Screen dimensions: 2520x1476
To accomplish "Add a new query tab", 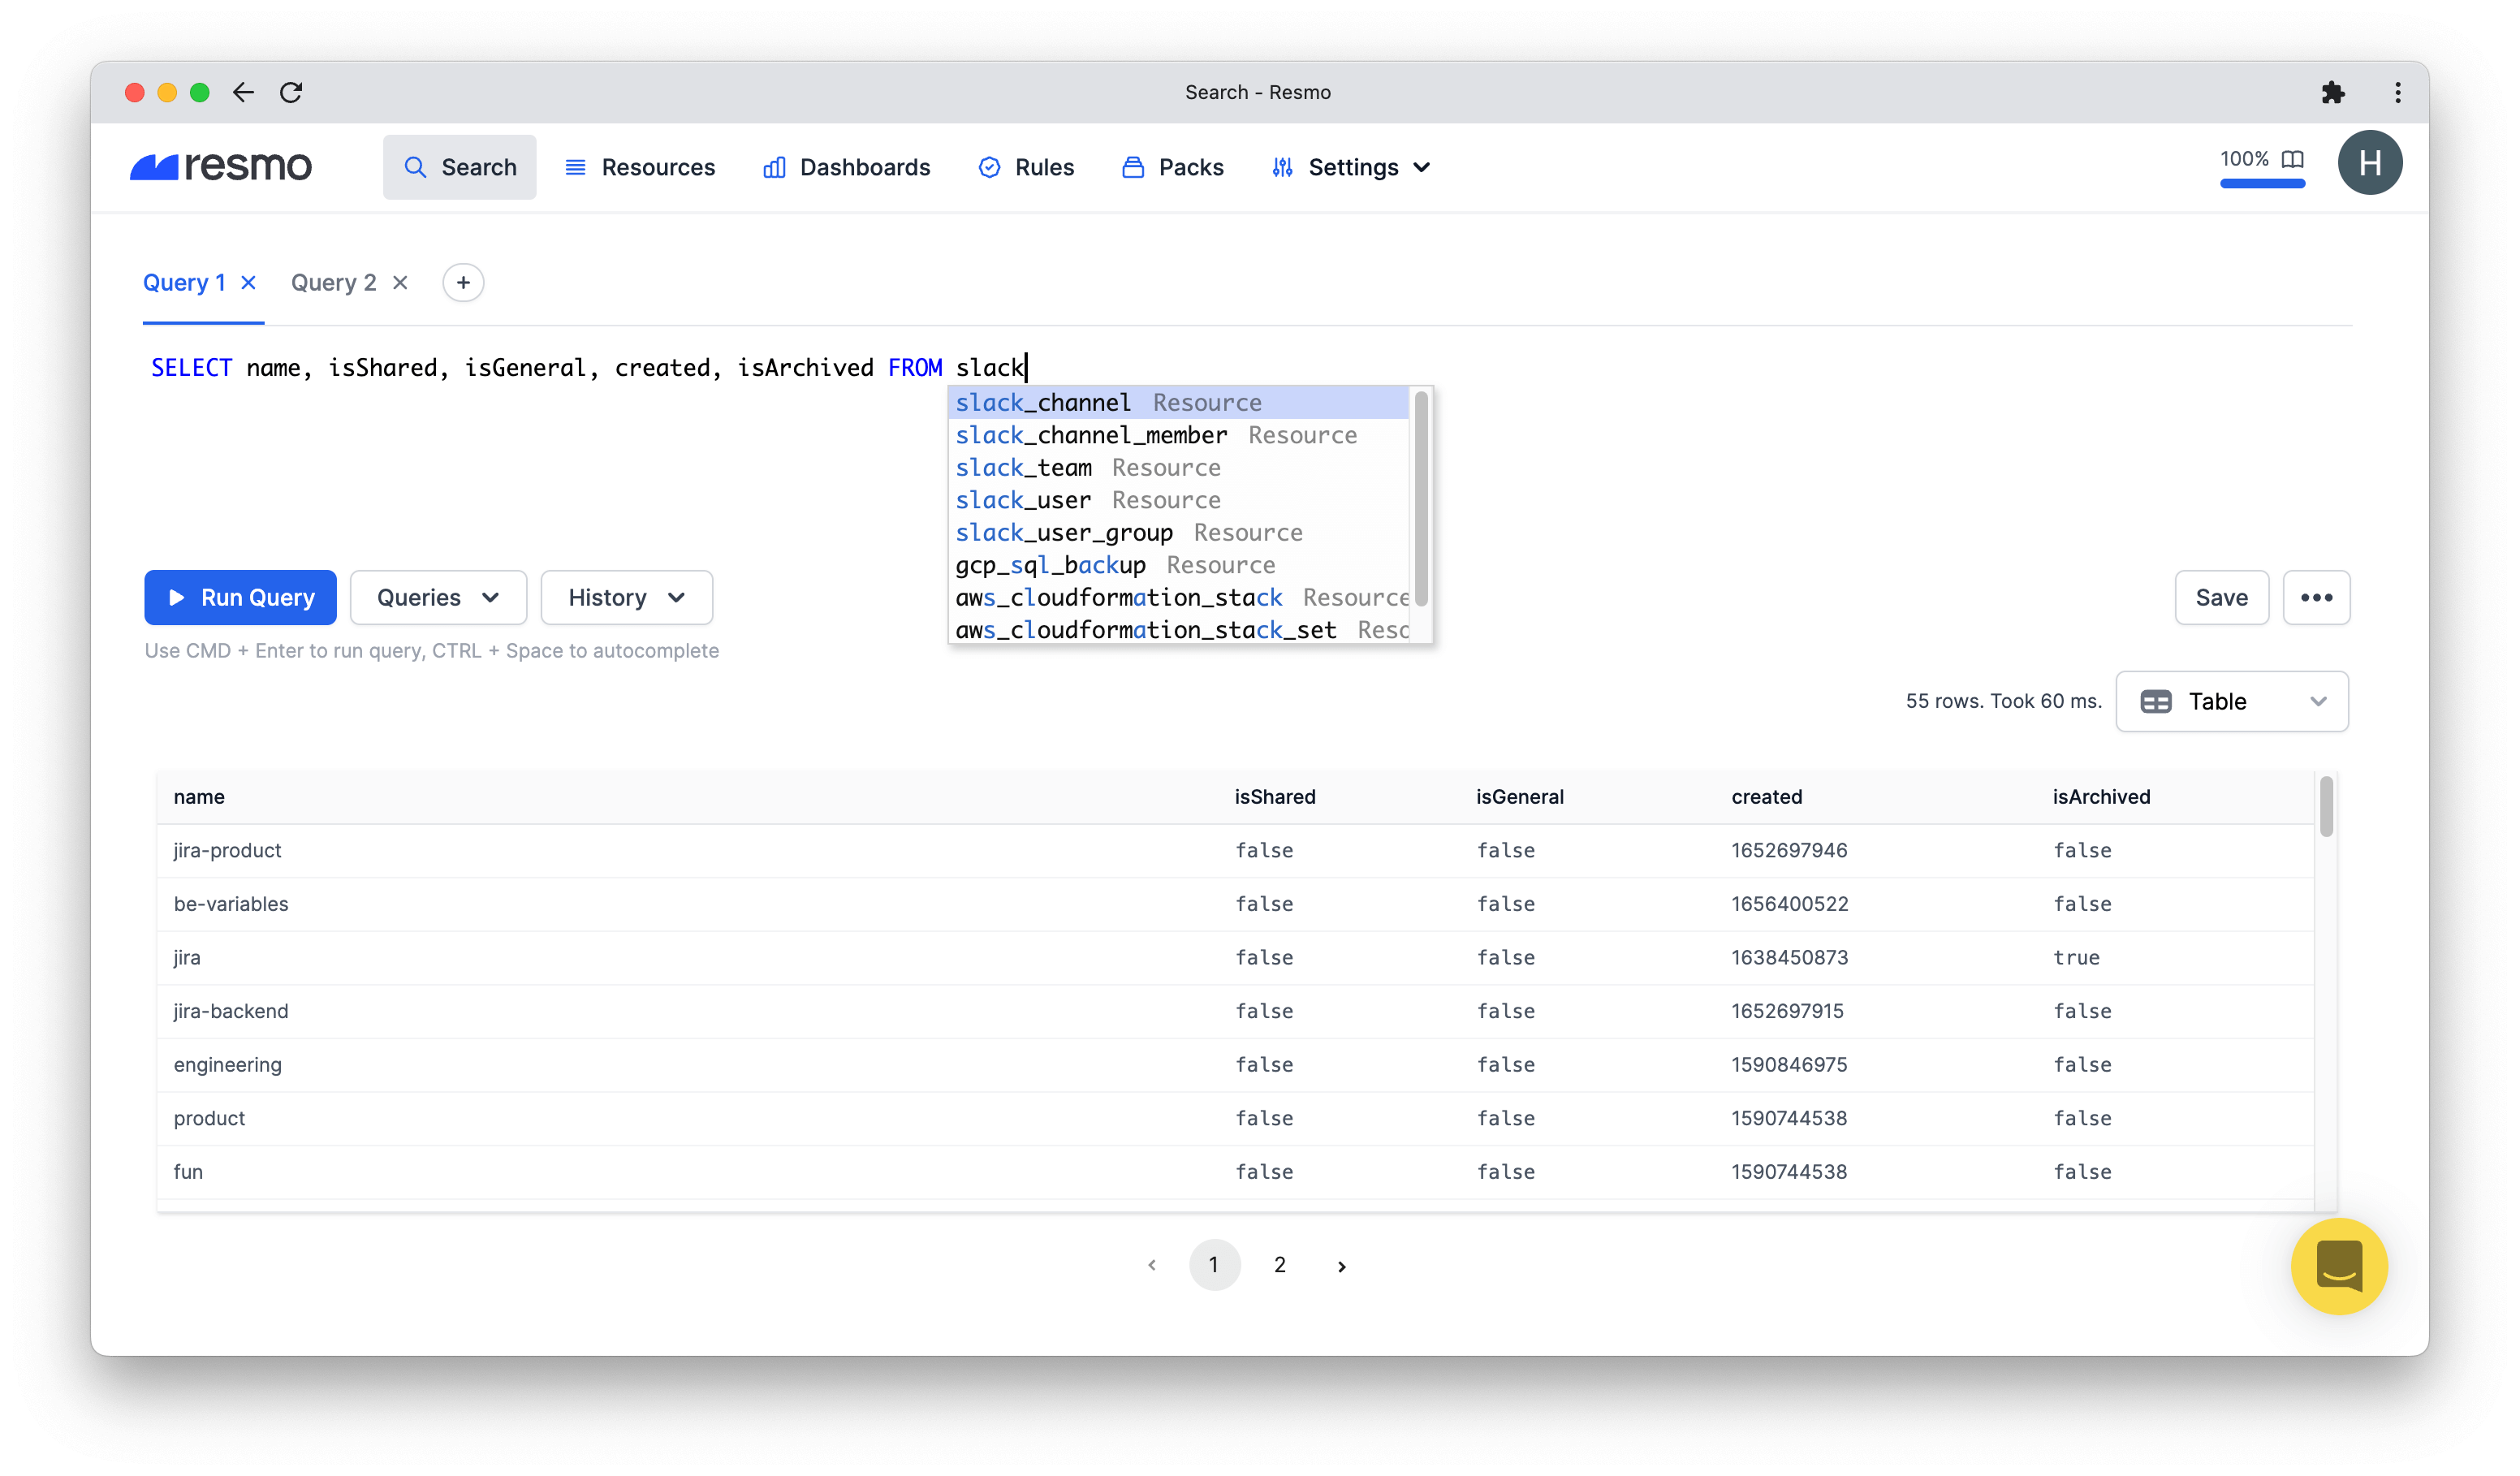I will point(463,282).
